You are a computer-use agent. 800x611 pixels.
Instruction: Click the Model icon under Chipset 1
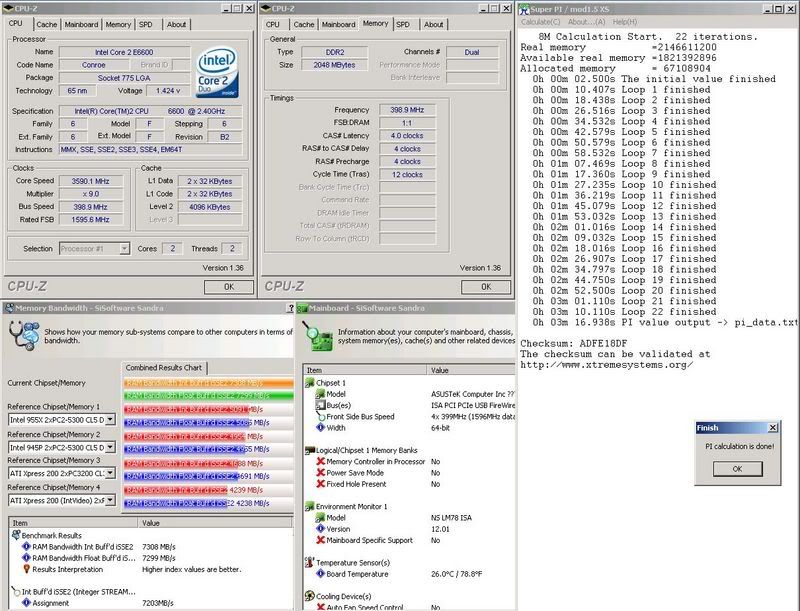tap(320, 394)
